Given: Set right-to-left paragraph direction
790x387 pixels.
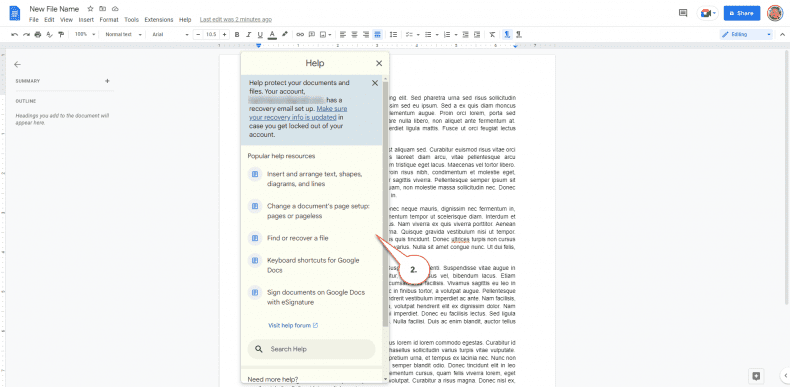Looking at the screenshot, I should click(x=519, y=35).
